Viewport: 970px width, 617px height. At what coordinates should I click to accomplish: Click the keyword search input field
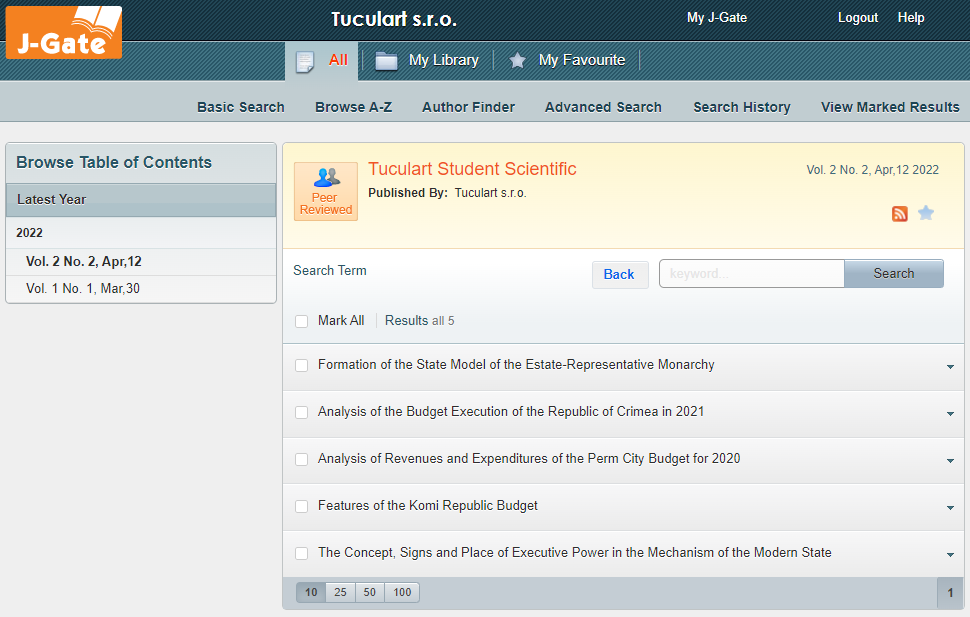click(x=751, y=274)
